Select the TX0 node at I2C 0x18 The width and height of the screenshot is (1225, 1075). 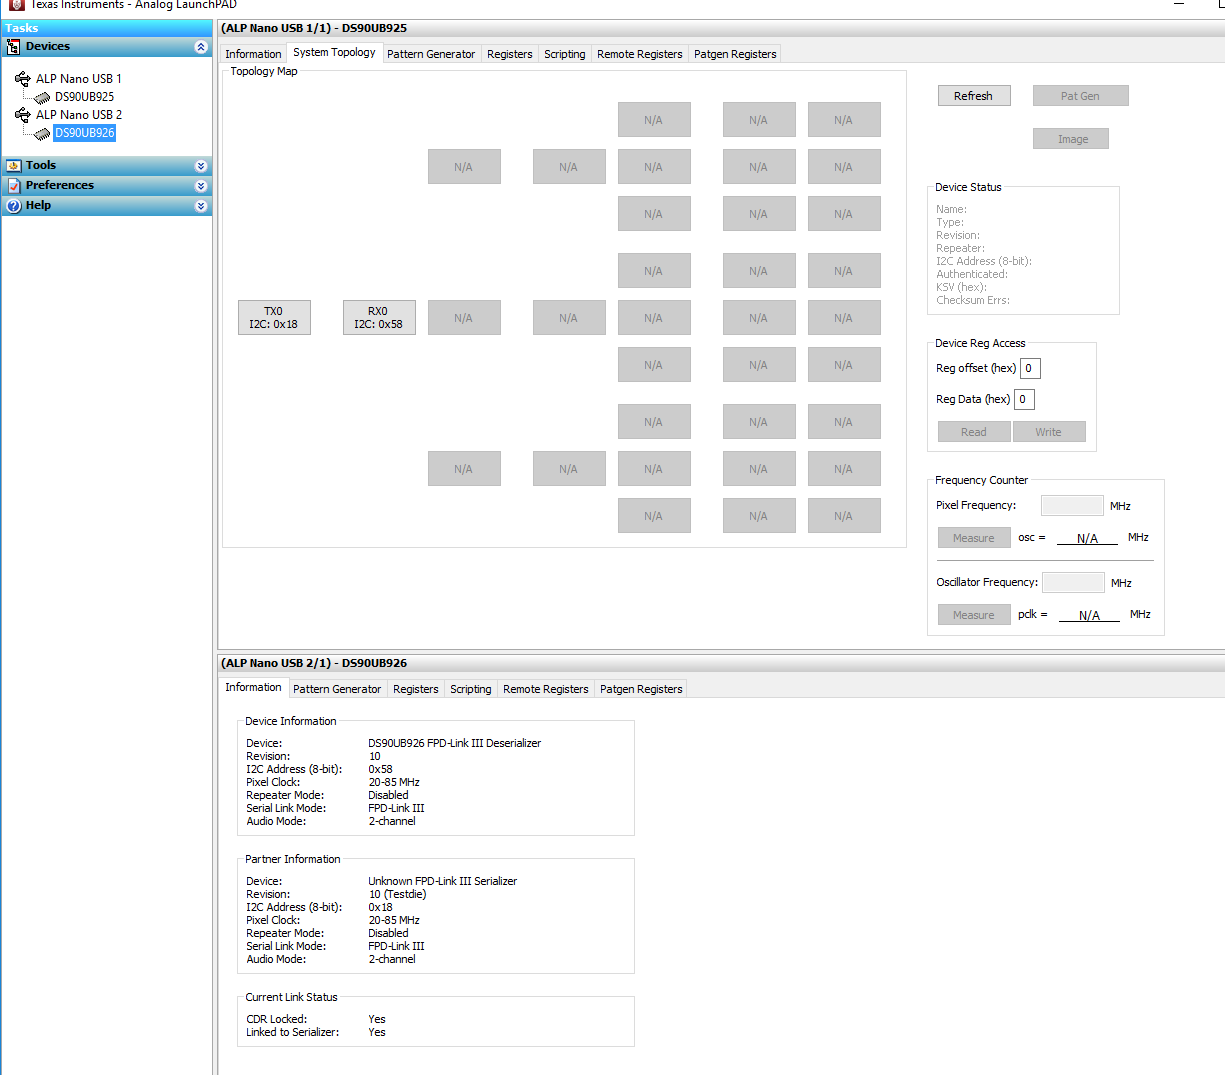[x=274, y=317]
